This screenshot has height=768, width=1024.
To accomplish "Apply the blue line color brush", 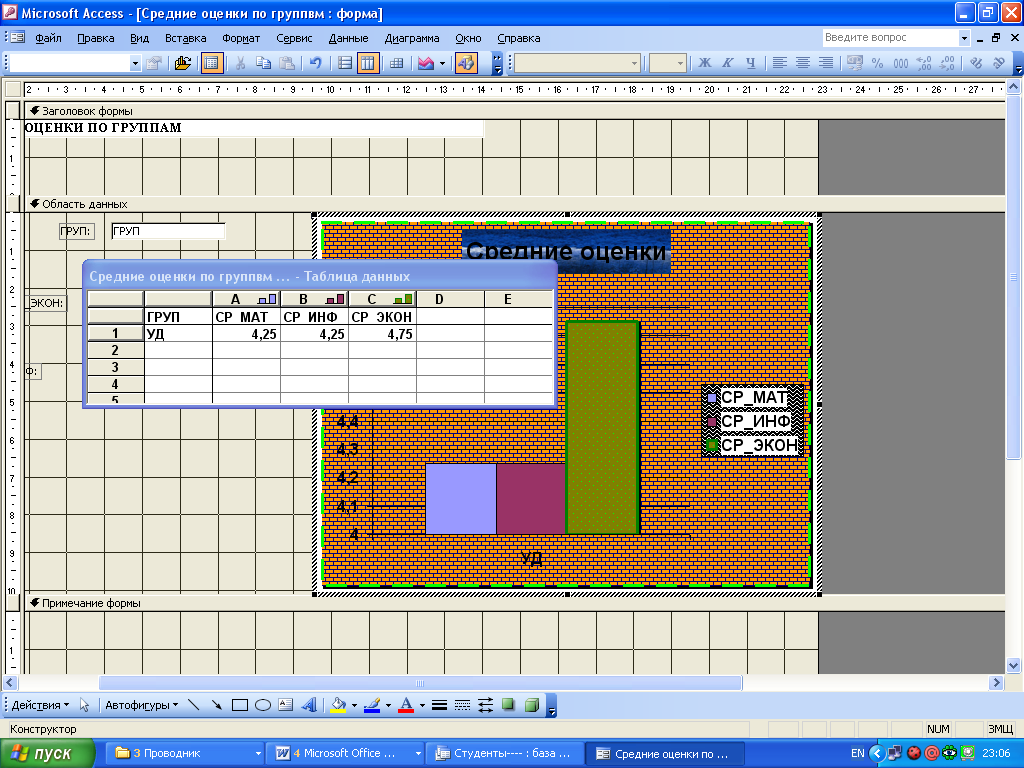I will (372, 705).
